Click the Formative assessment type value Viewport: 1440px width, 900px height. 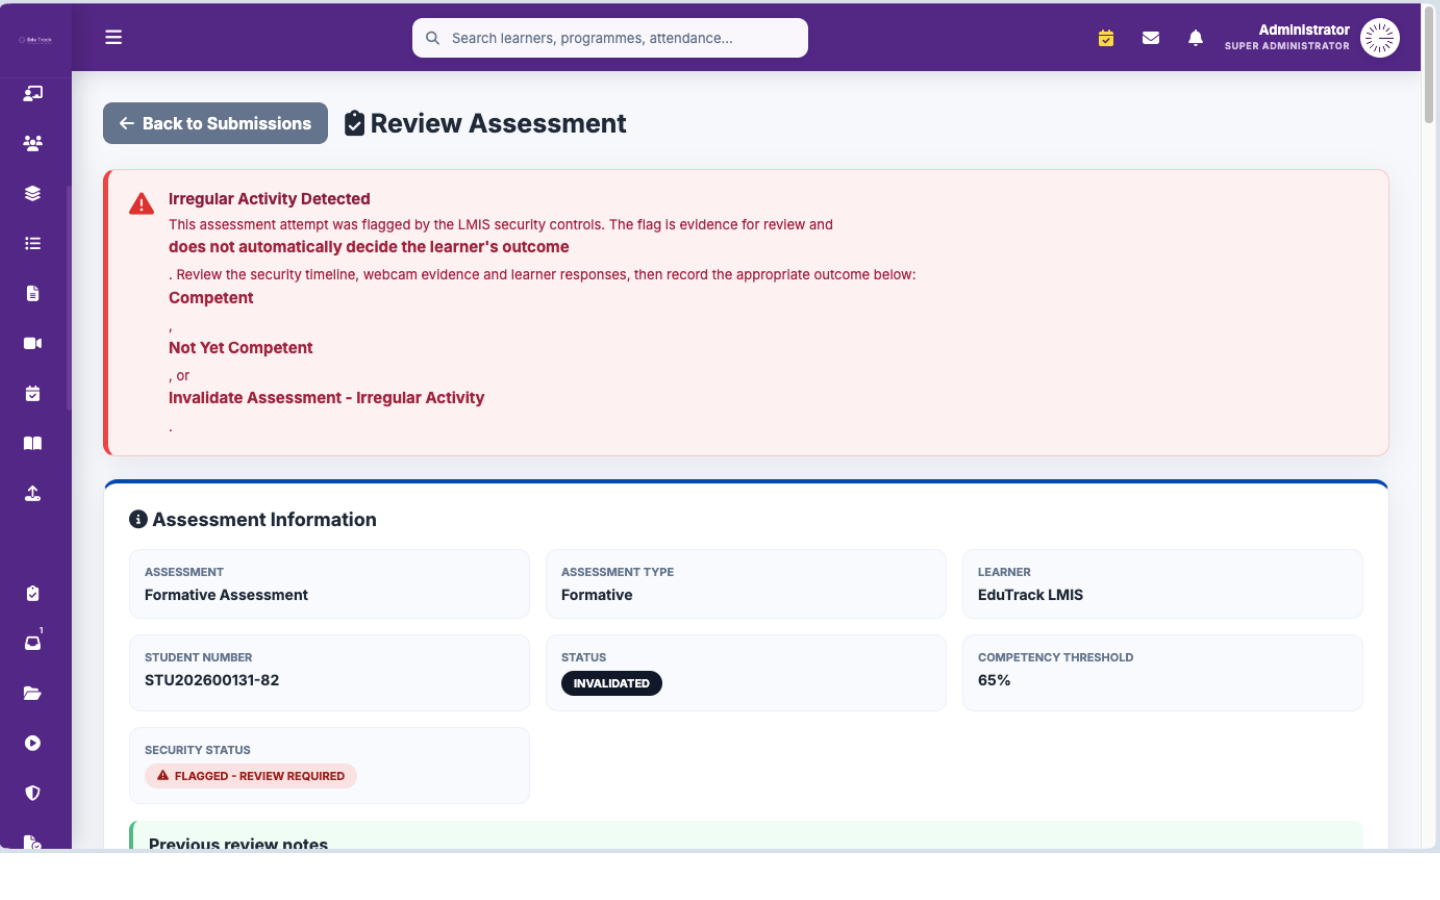coord(597,595)
